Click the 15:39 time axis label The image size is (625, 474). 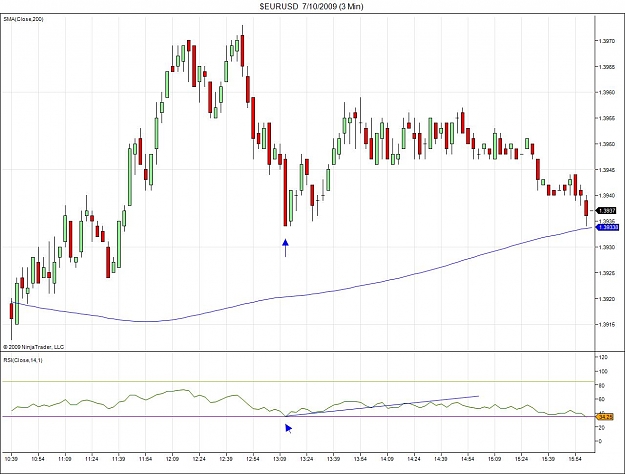point(548,459)
